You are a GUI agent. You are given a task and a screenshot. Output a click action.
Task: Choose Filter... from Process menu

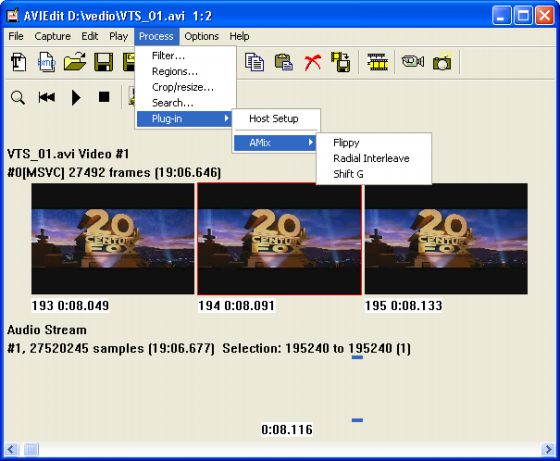coord(185,56)
